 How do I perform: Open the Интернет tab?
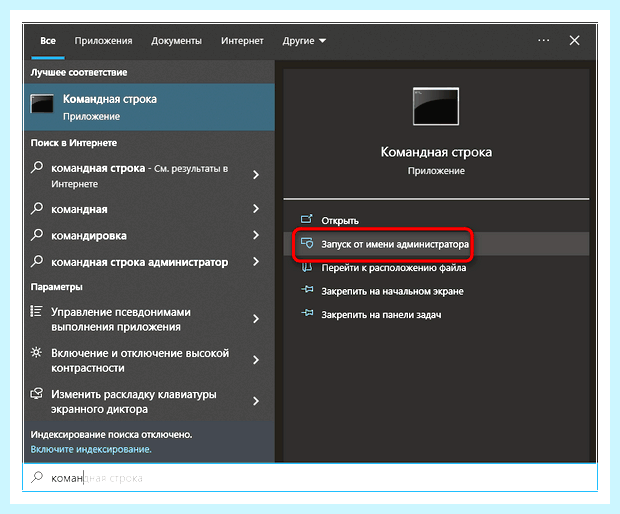pos(242,41)
